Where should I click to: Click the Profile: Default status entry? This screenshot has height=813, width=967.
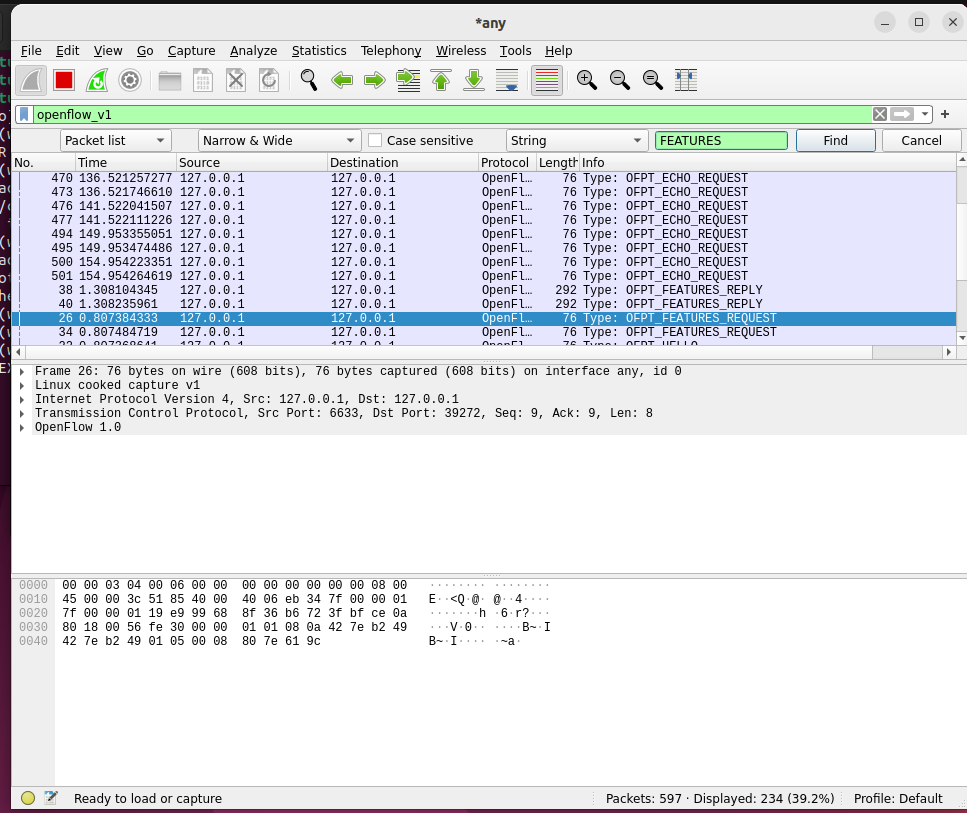pyautogui.click(x=898, y=798)
